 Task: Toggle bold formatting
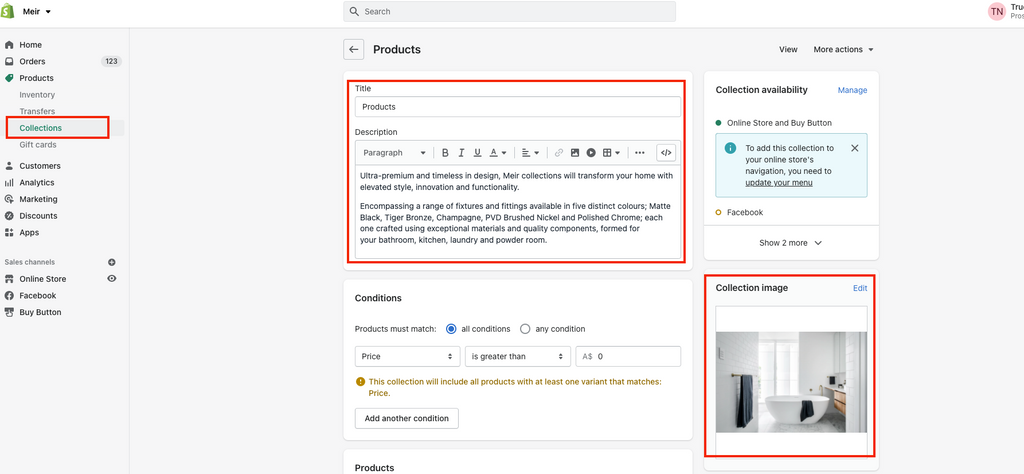click(445, 153)
